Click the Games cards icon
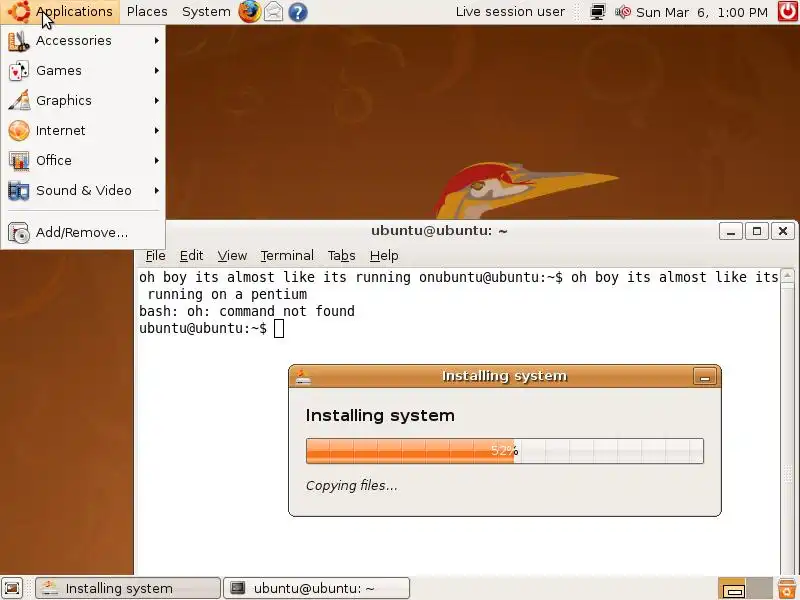The height and width of the screenshot is (600, 800). coord(19,71)
